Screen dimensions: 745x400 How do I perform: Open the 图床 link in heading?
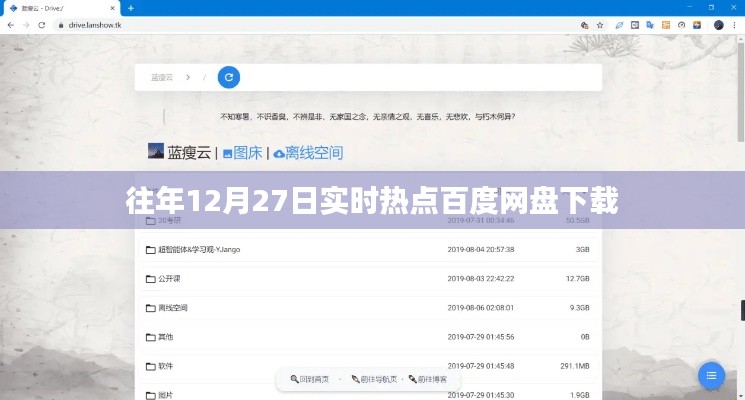242,153
